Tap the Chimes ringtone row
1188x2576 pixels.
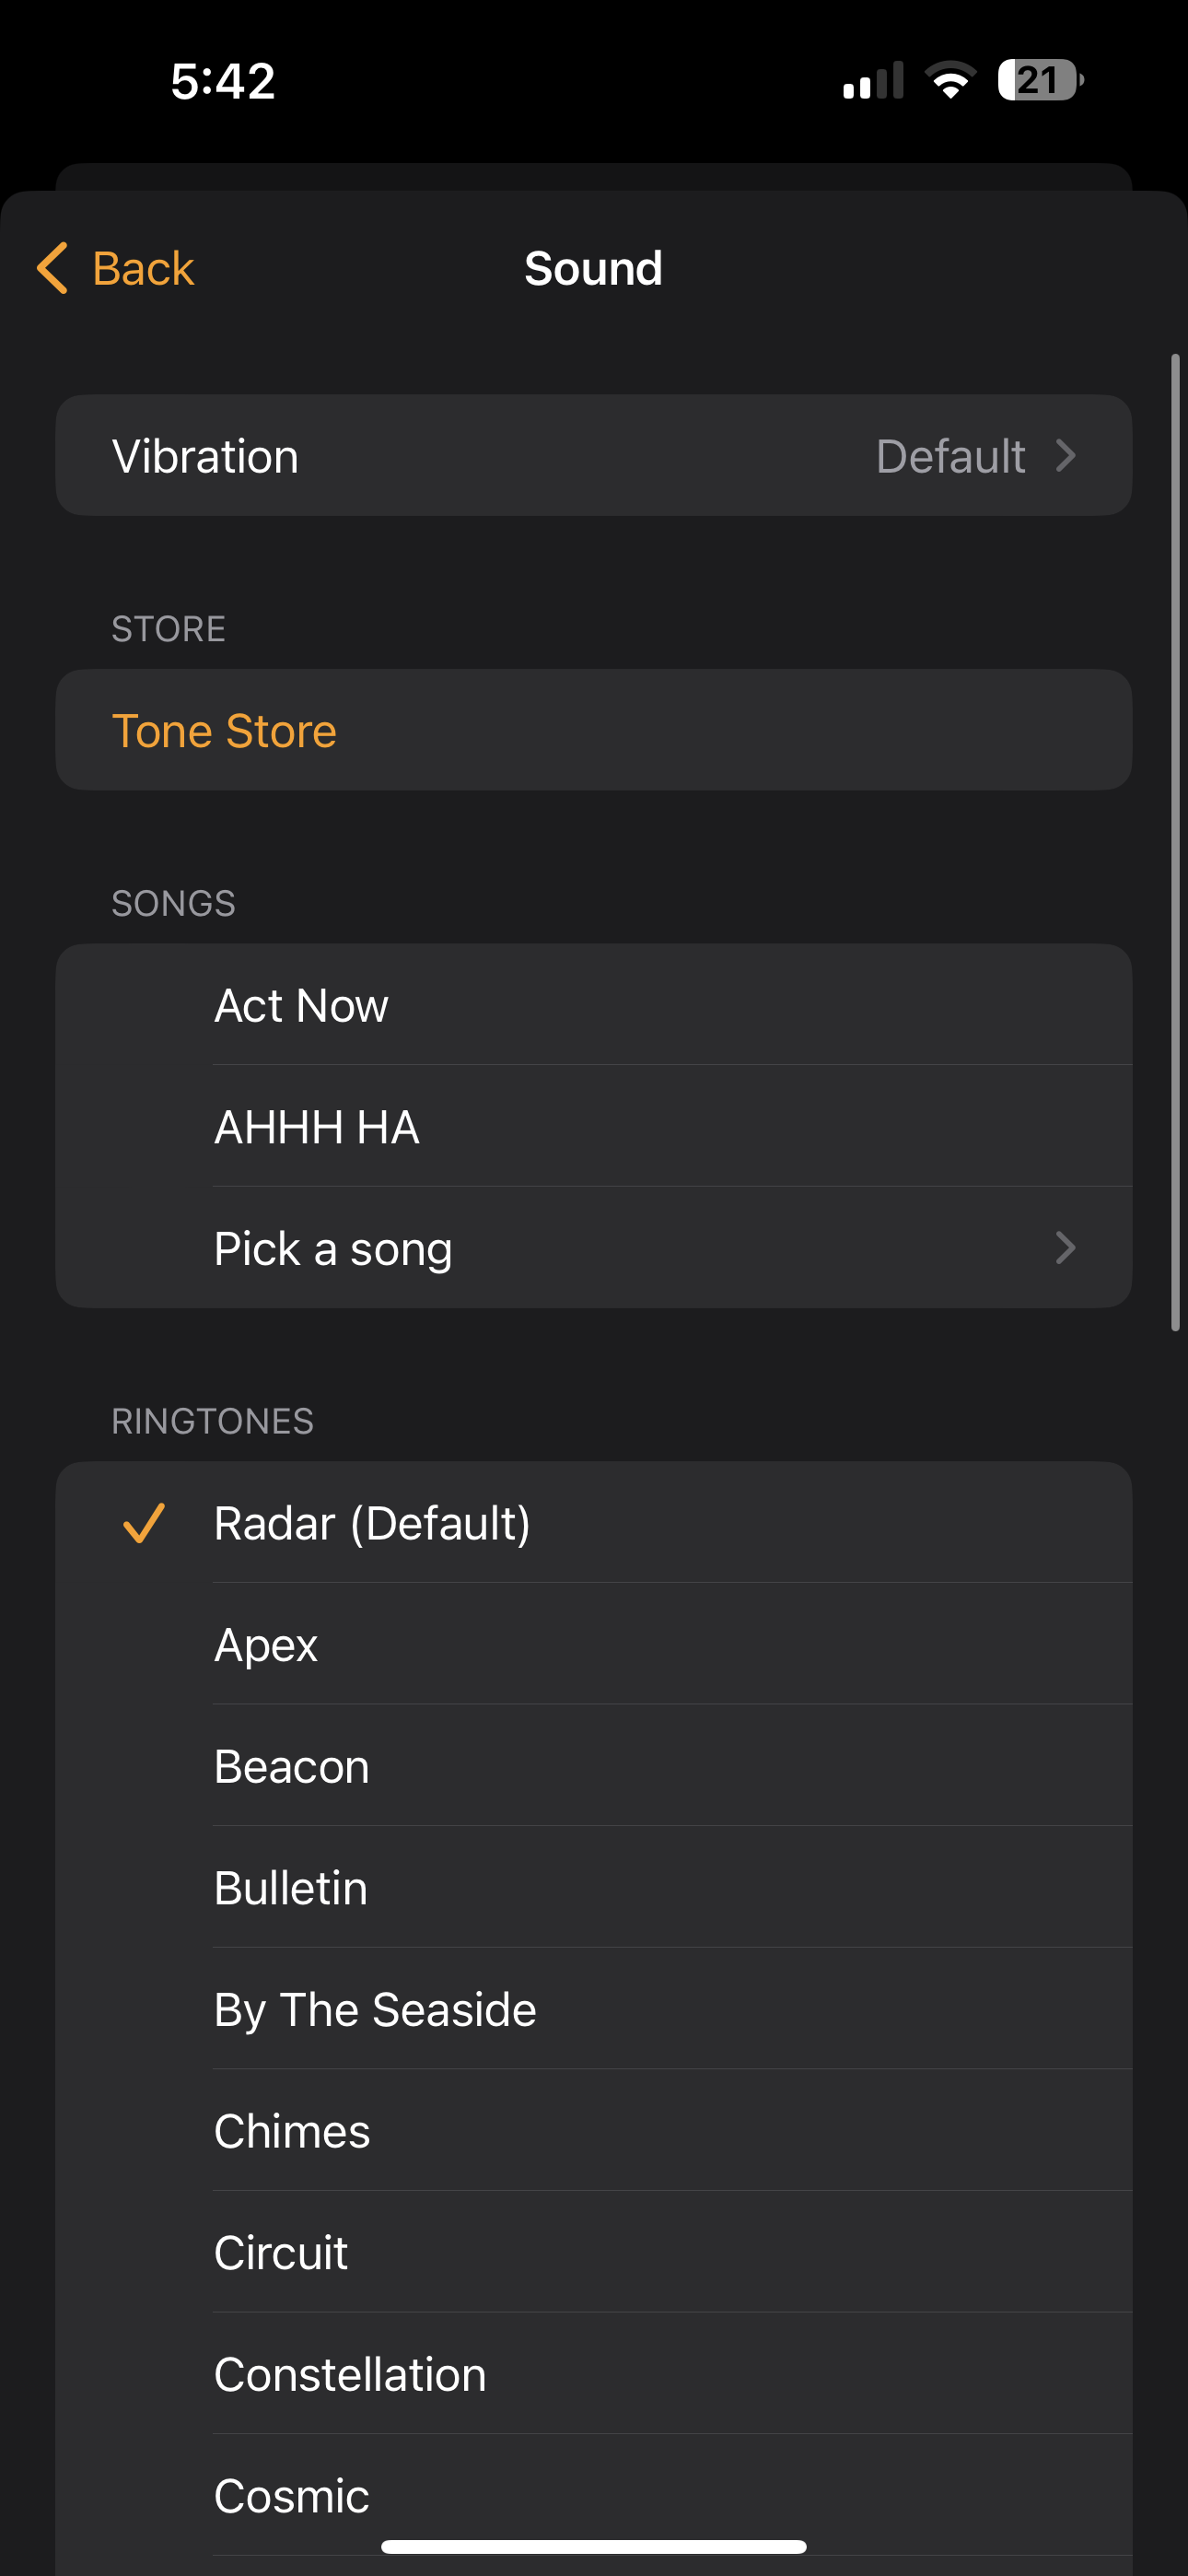(292, 2132)
